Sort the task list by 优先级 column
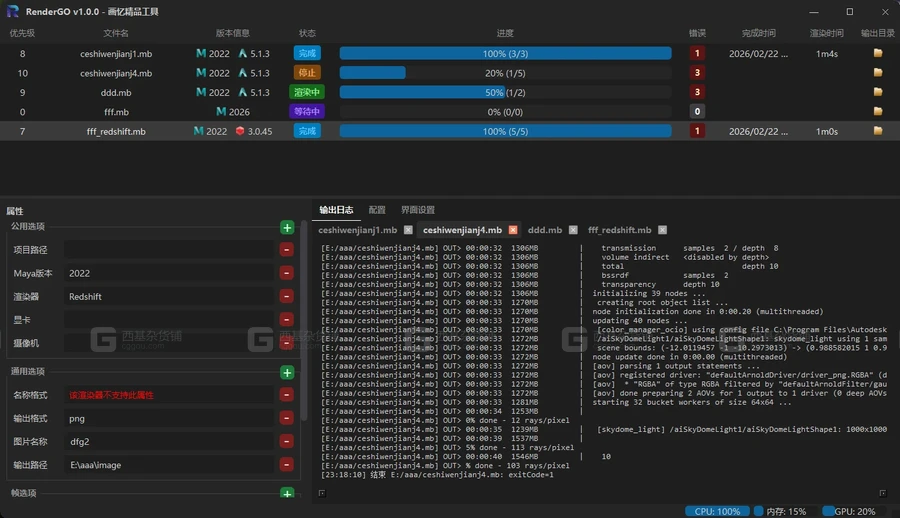This screenshot has width=900, height=518. coord(22,33)
